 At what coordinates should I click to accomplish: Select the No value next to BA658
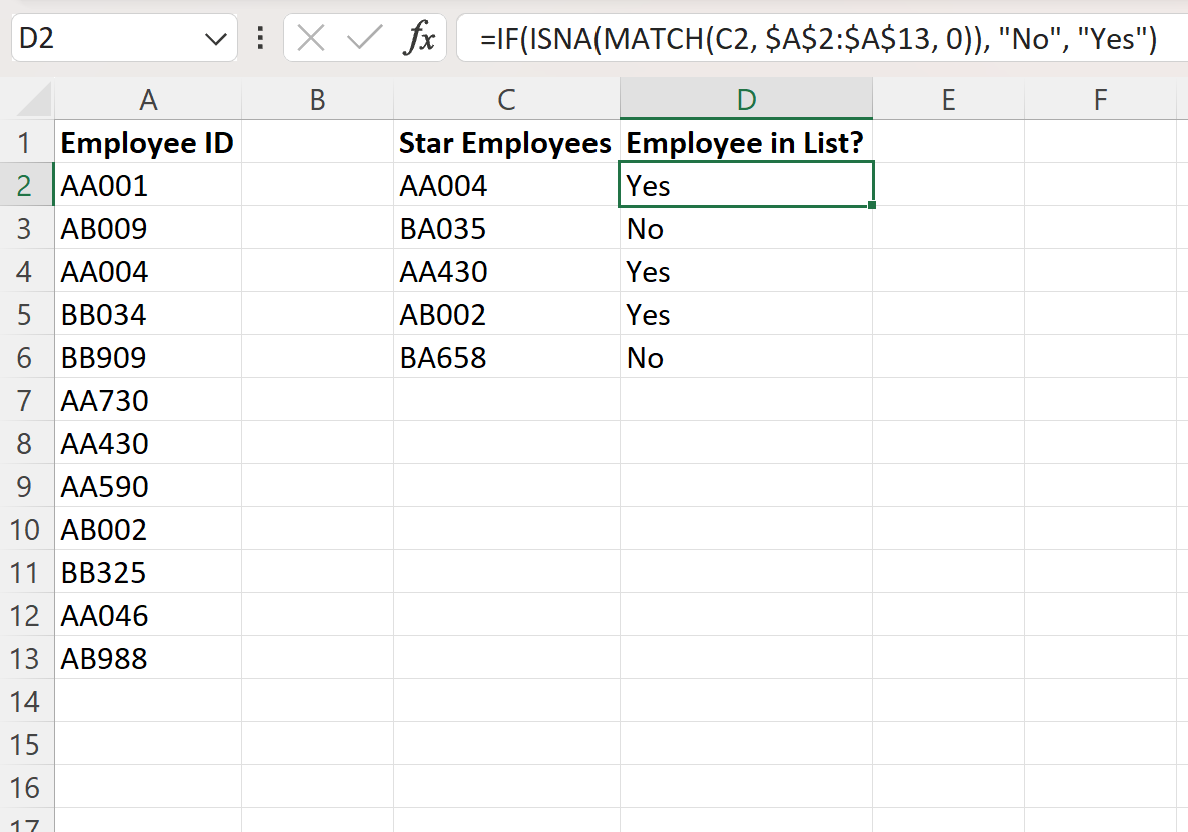pyautogui.click(x=746, y=357)
